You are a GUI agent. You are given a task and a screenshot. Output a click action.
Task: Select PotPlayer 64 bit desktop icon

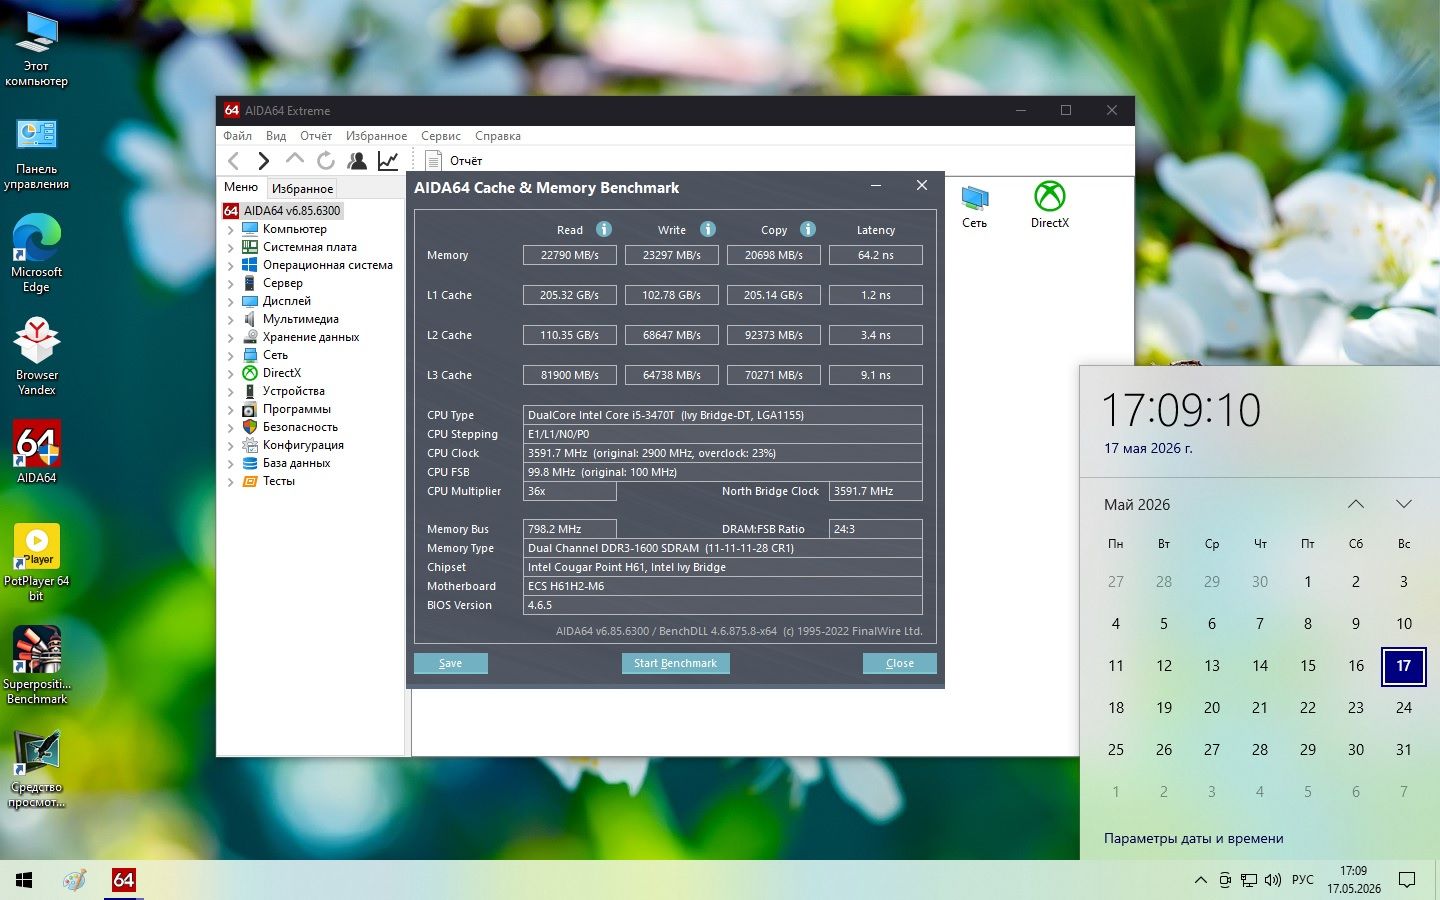coord(37,562)
